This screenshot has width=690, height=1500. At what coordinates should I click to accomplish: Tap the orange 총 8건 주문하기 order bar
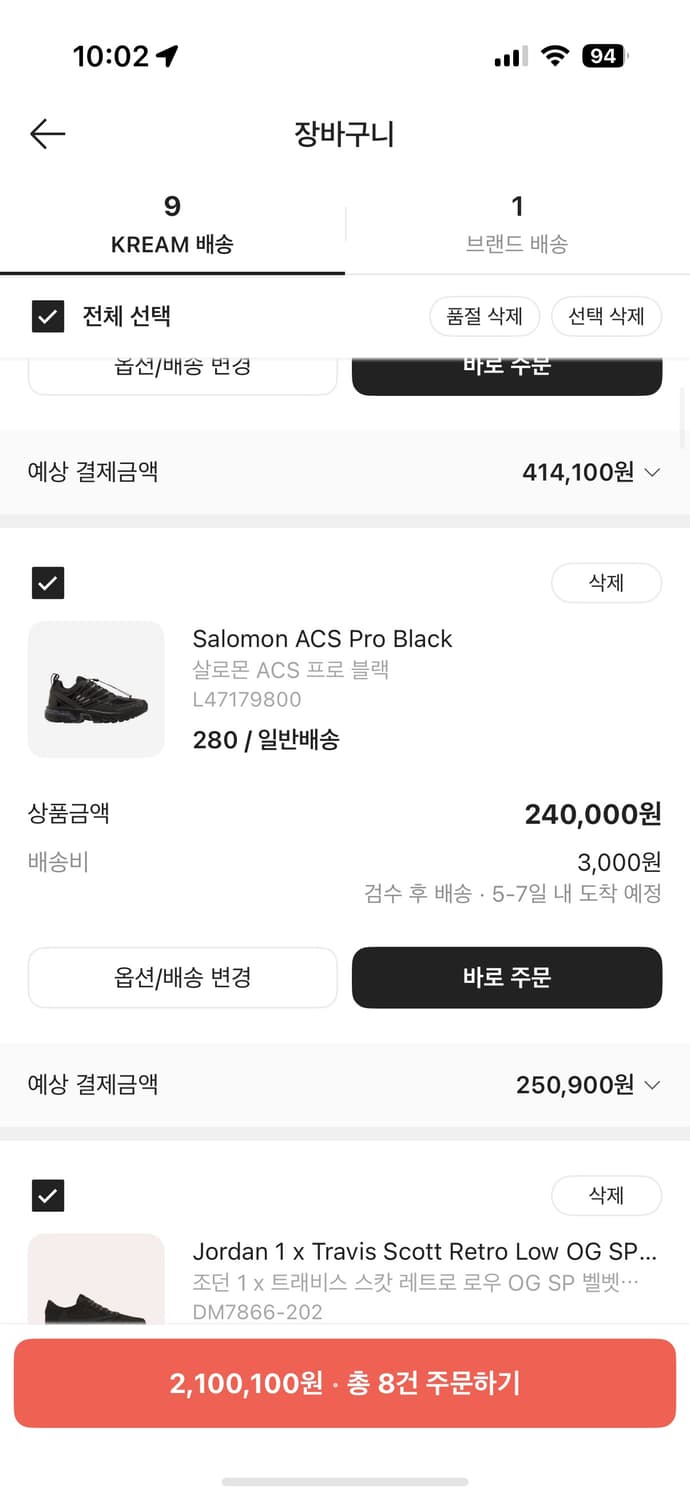345,1383
